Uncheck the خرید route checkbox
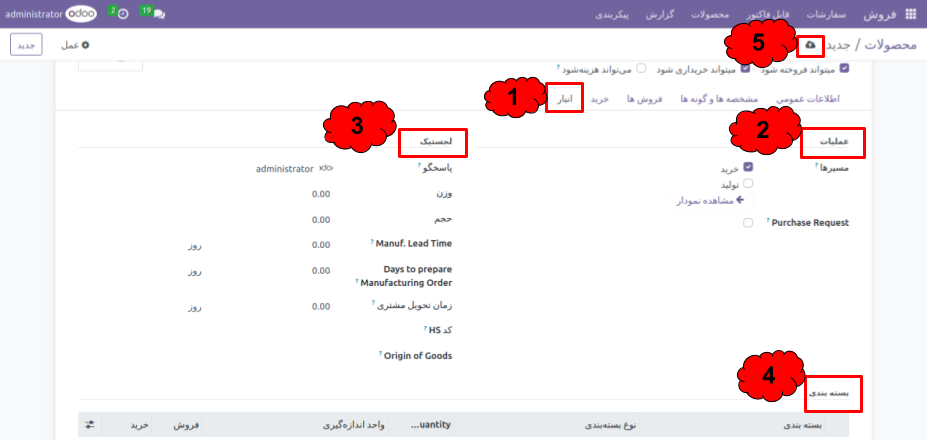Image resolution: width=928 pixels, height=440 pixels. 748,168
